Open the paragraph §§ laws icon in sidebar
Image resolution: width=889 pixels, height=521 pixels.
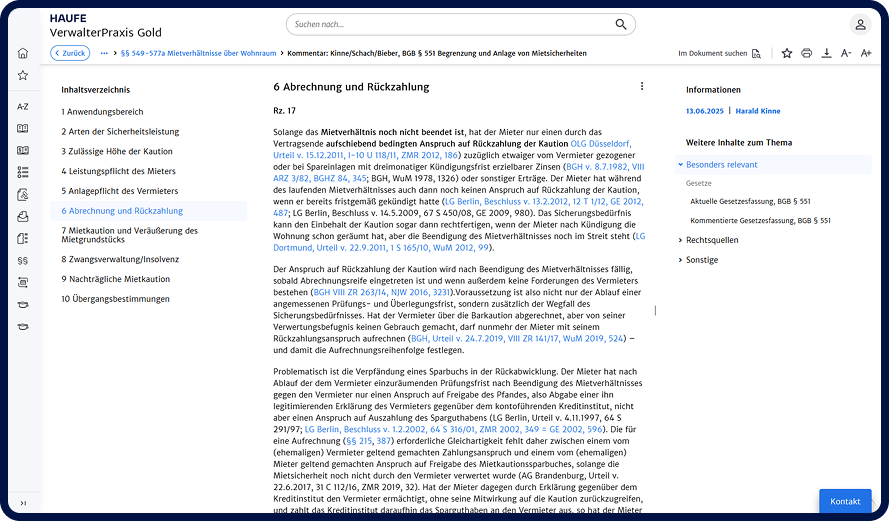23,260
